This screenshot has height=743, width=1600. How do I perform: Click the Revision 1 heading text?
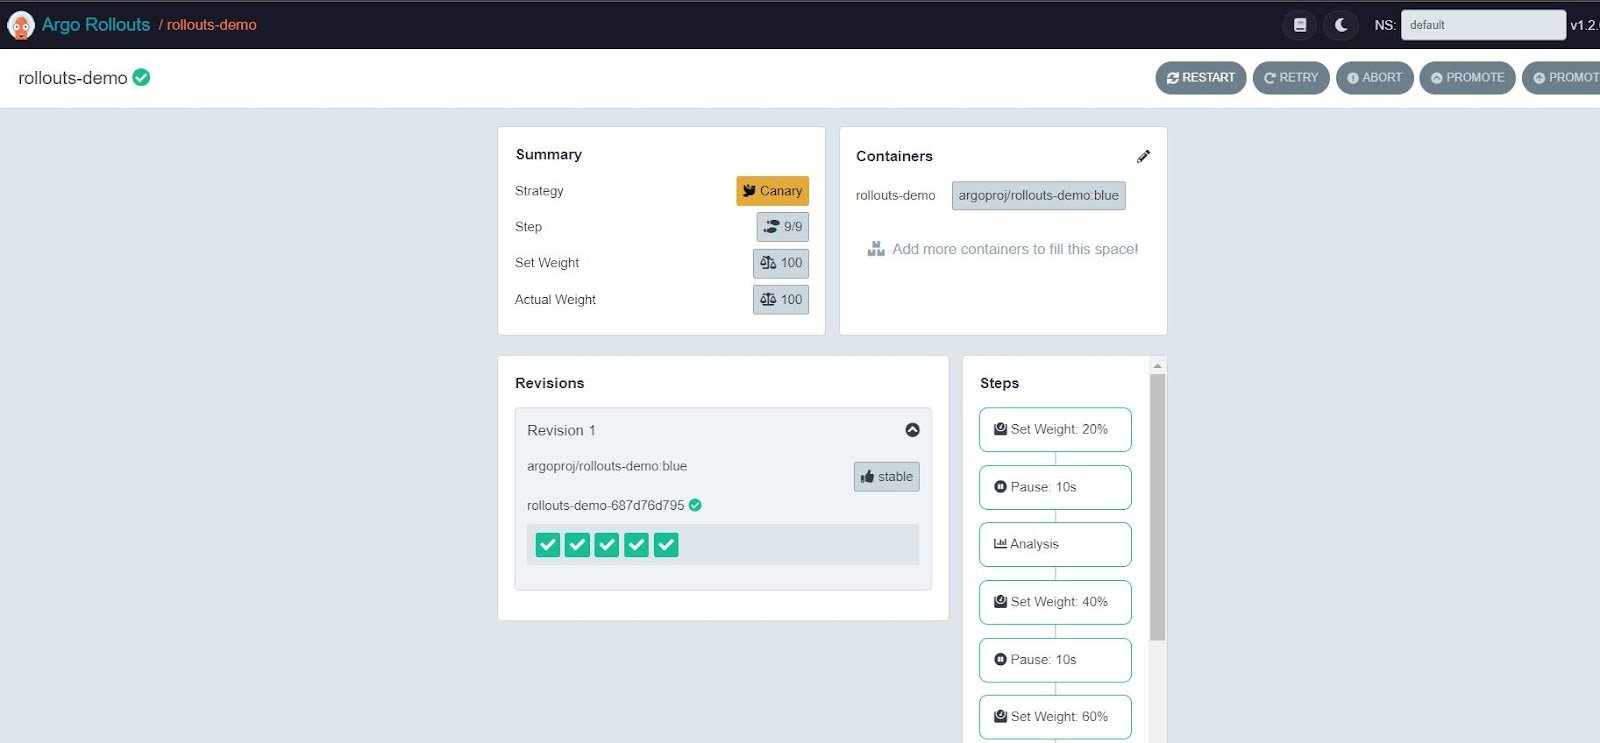pos(561,431)
